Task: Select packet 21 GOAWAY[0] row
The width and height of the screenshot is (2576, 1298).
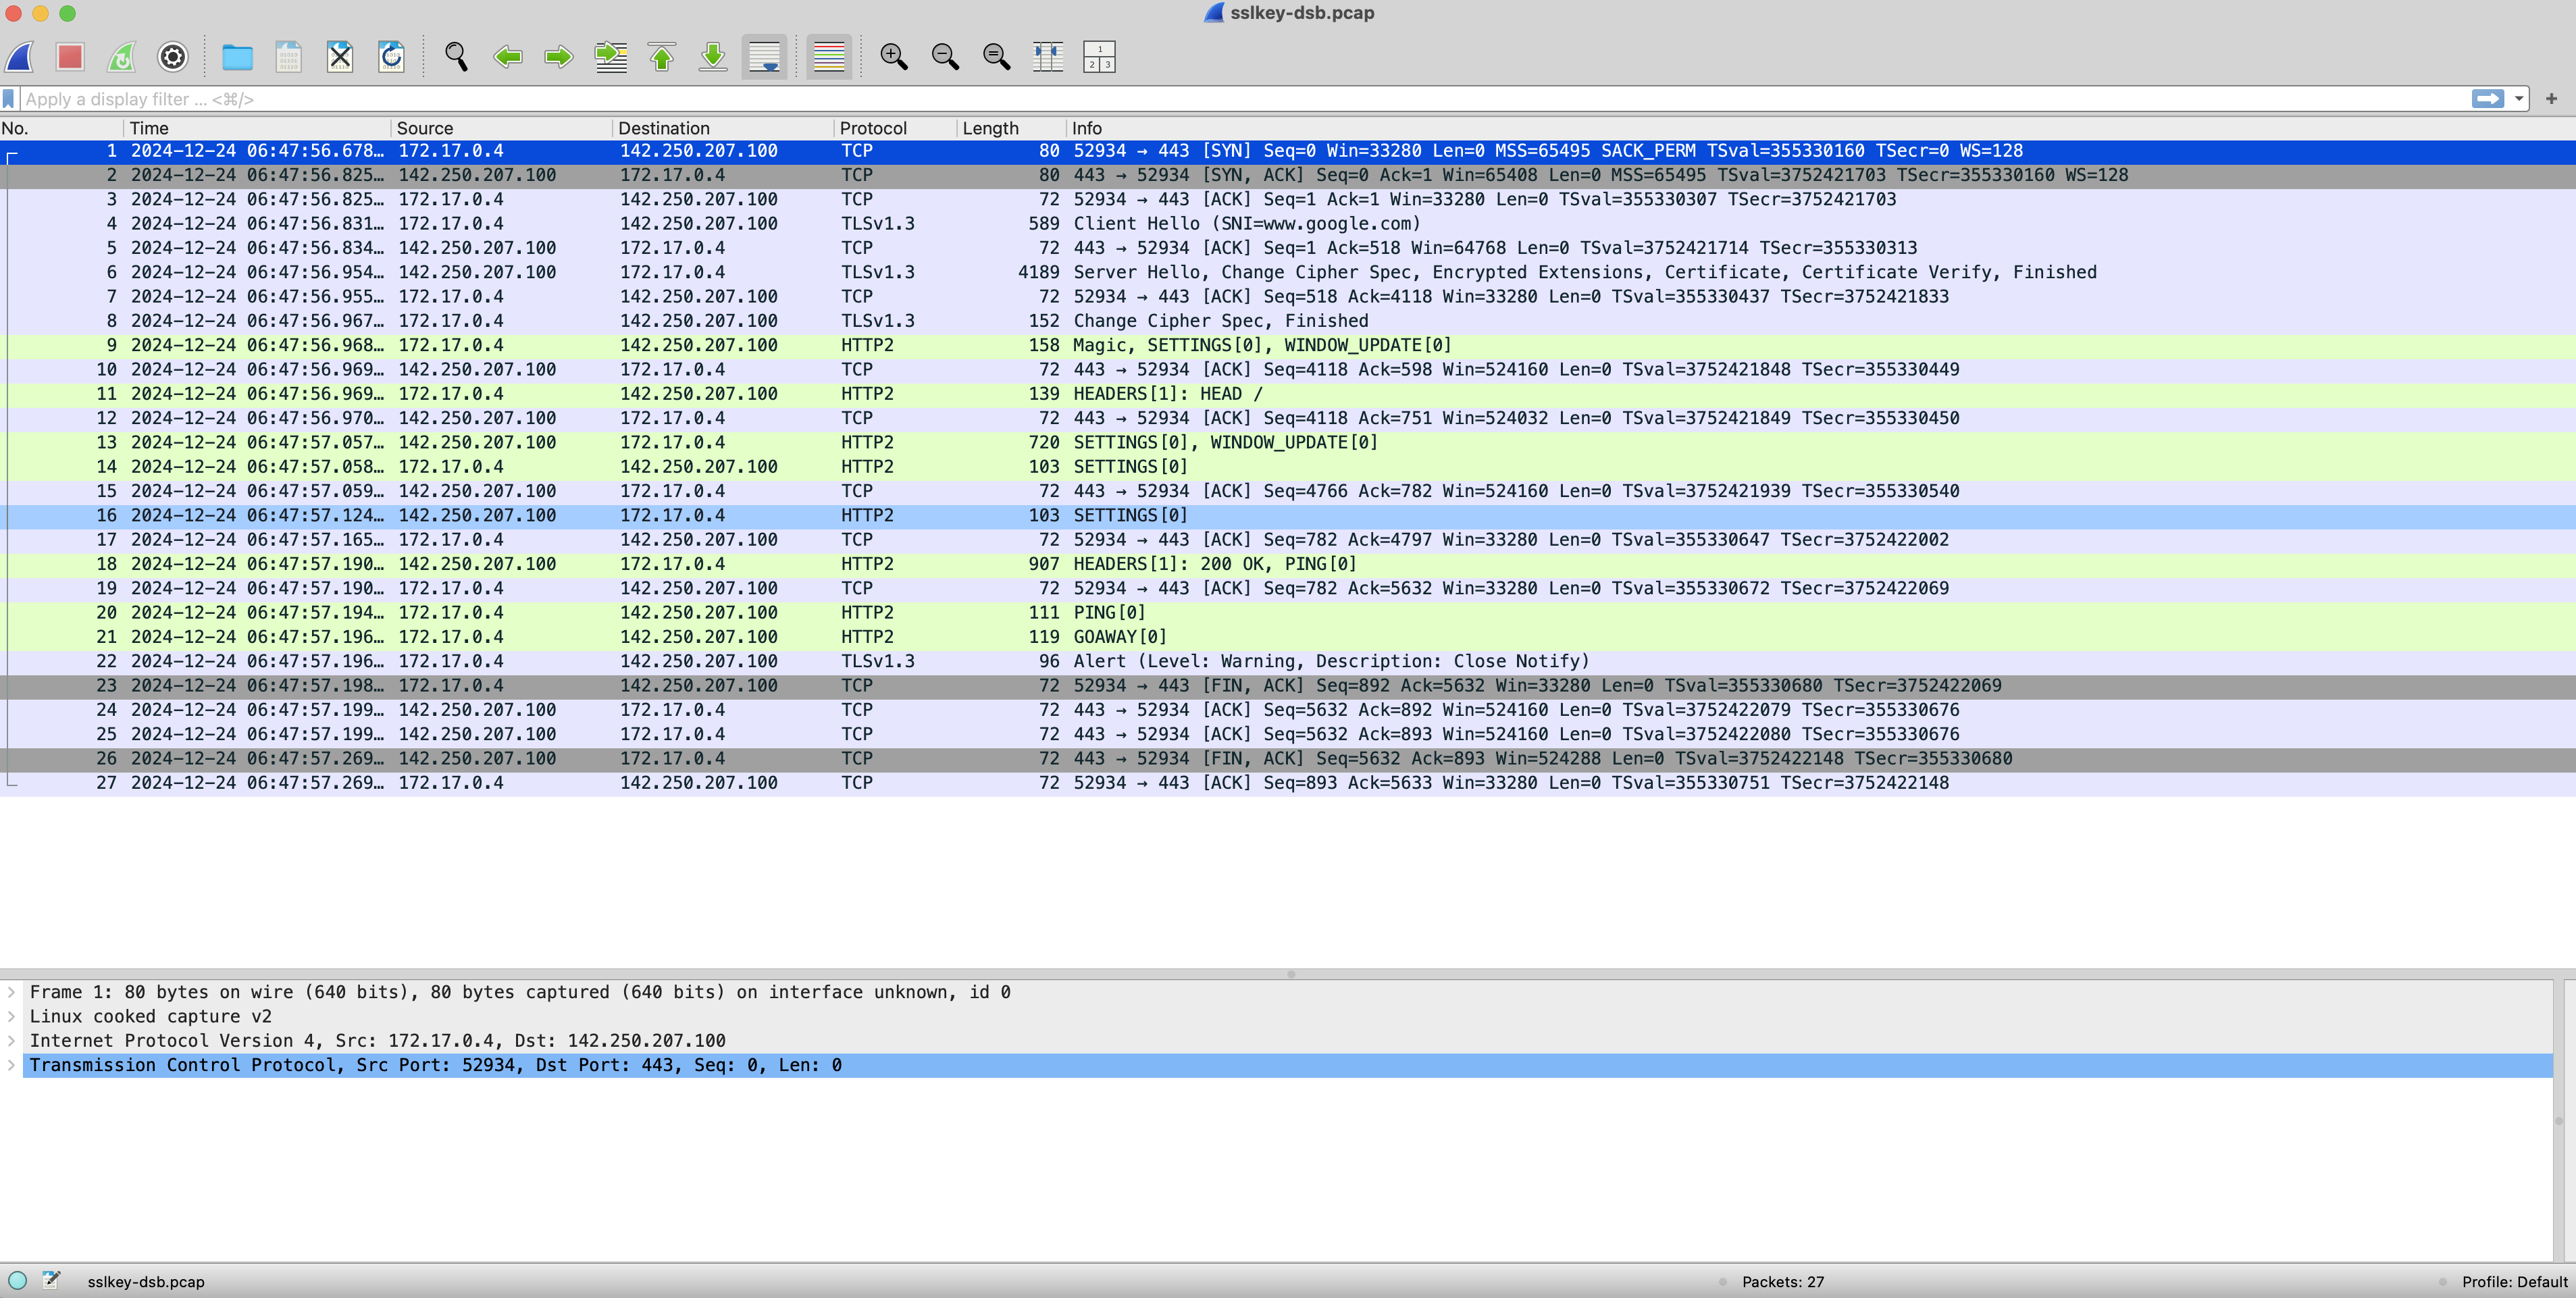Action: point(1288,637)
